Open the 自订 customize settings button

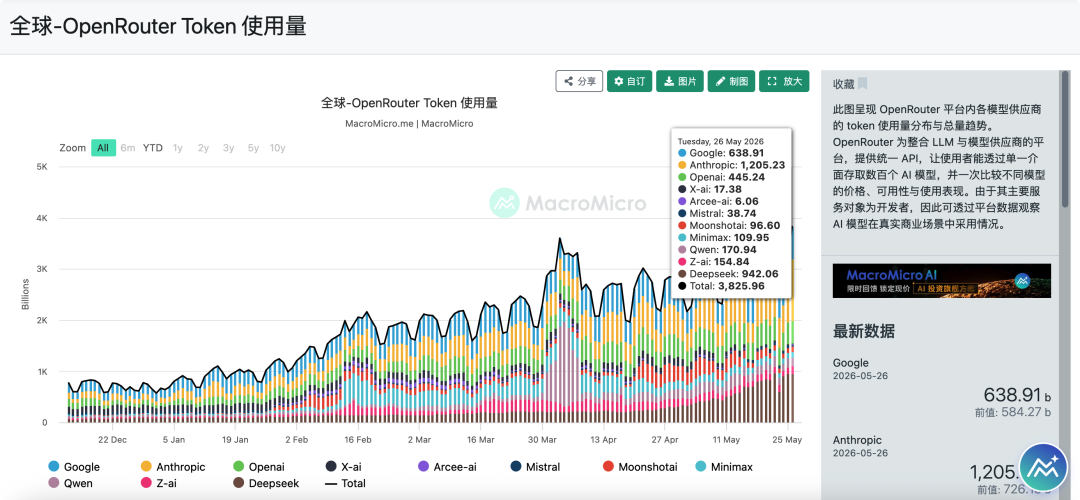point(629,81)
